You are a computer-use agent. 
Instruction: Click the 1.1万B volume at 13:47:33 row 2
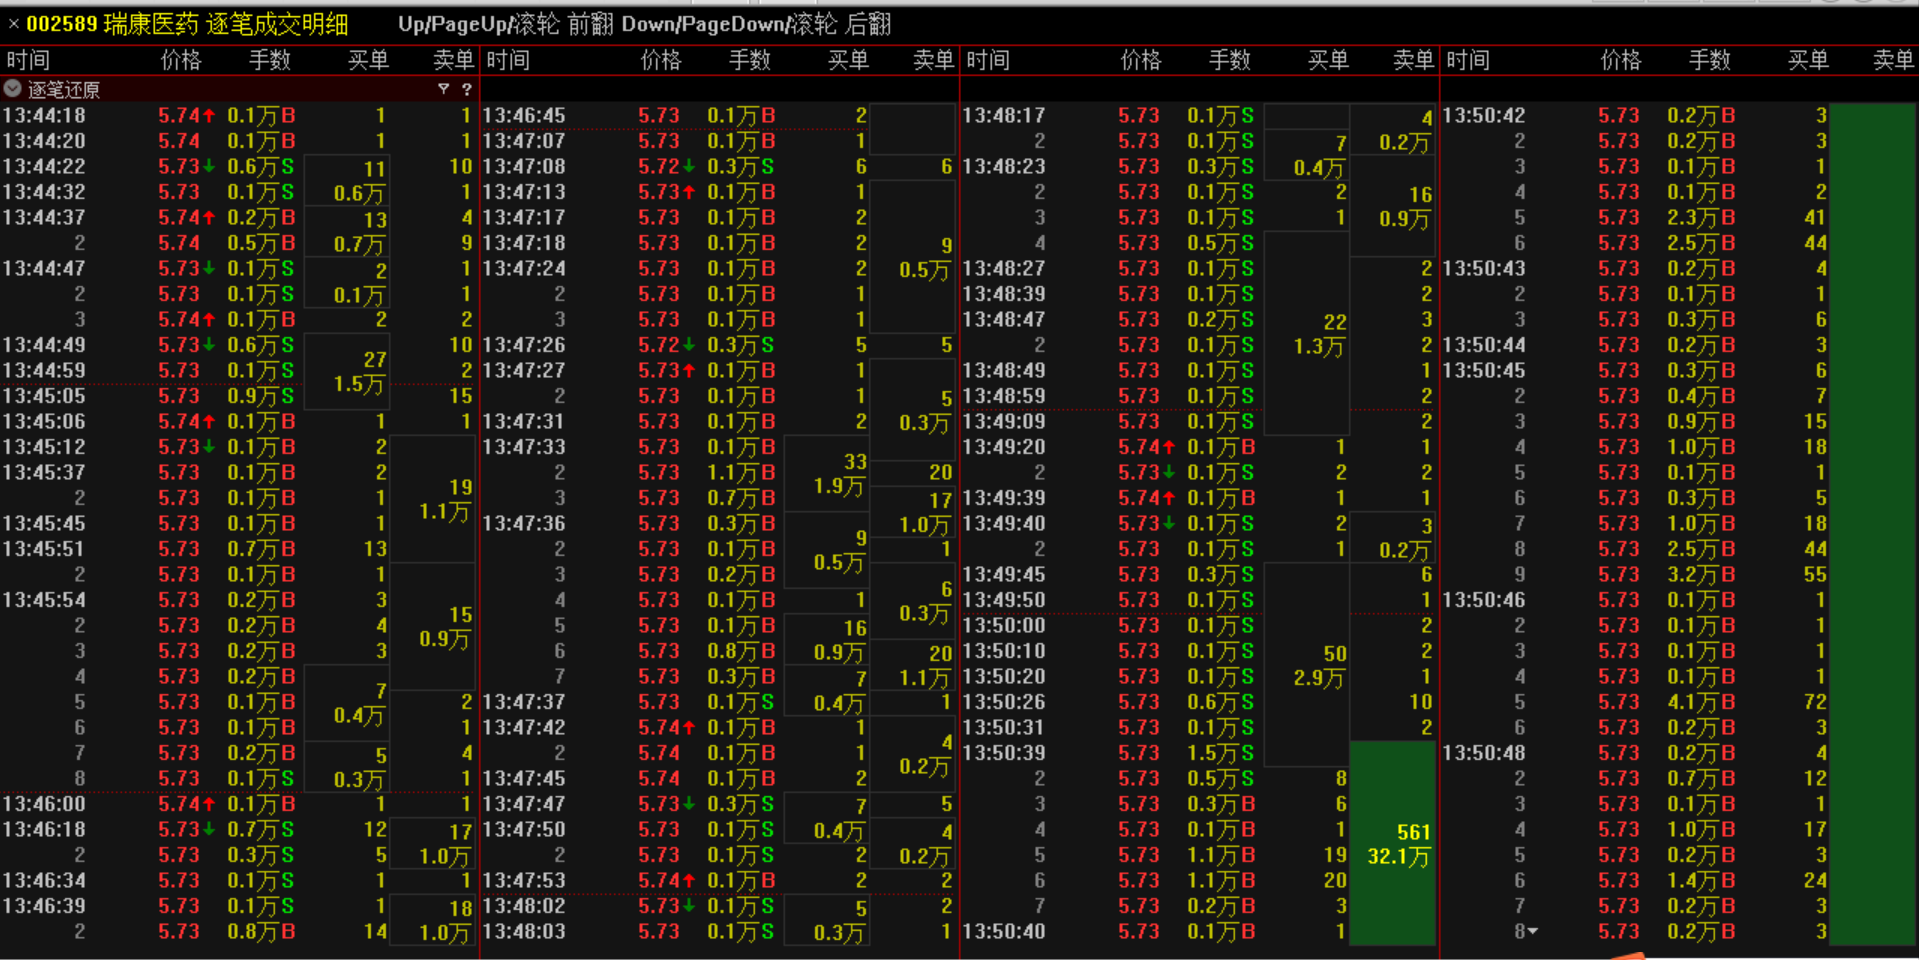click(x=741, y=473)
